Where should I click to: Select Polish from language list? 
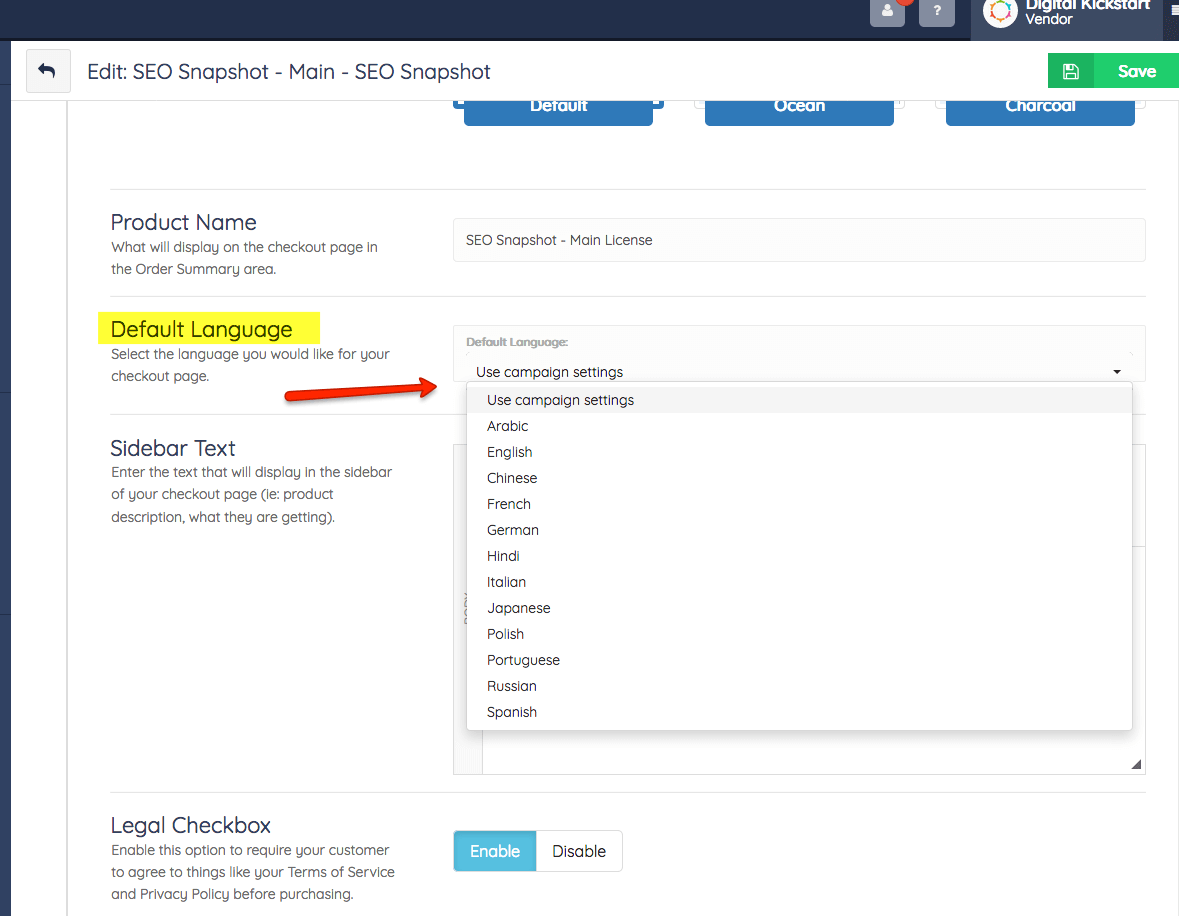click(799, 634)
